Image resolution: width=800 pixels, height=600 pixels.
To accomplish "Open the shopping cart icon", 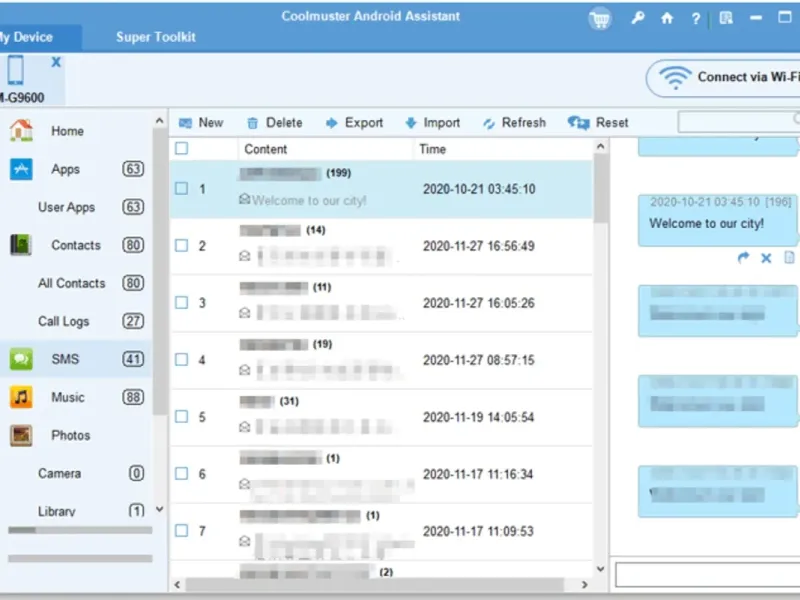I will tap(599, 19).
